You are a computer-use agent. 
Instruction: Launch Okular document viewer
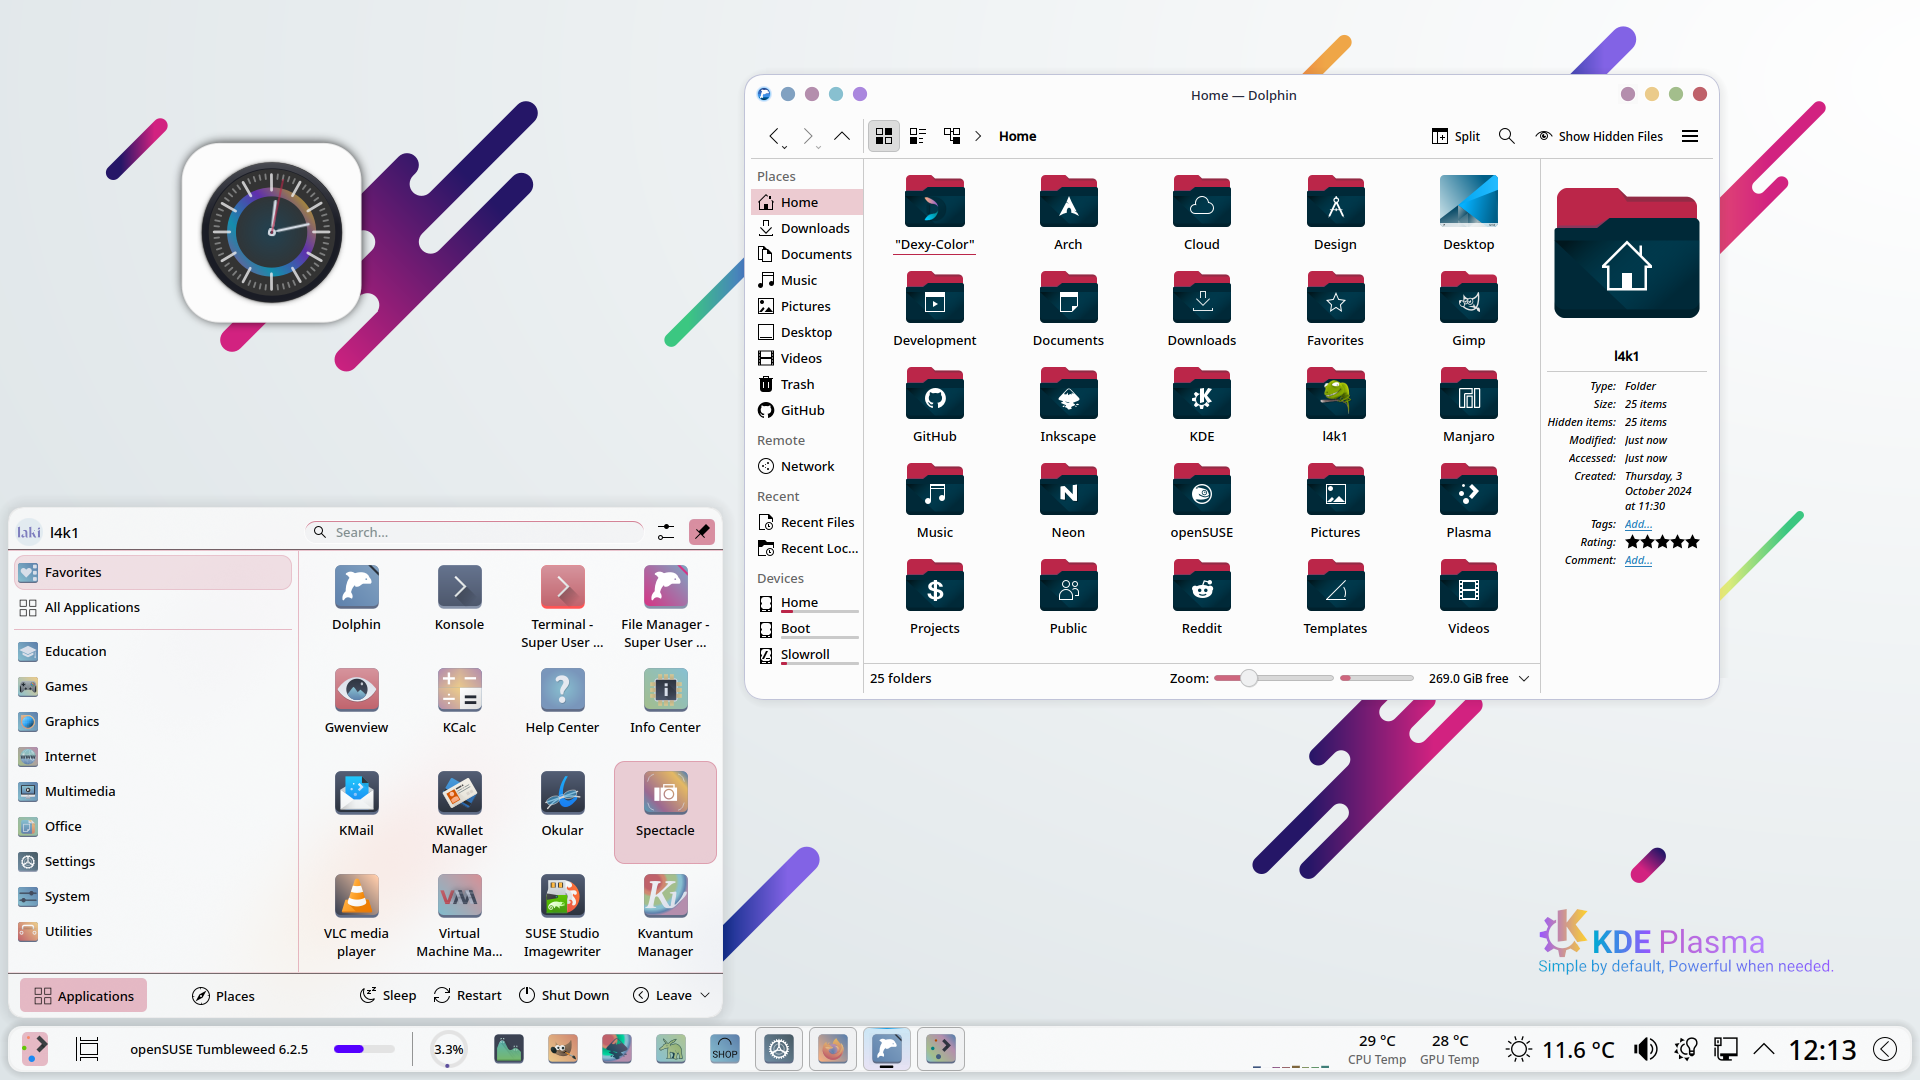point(562,804)
